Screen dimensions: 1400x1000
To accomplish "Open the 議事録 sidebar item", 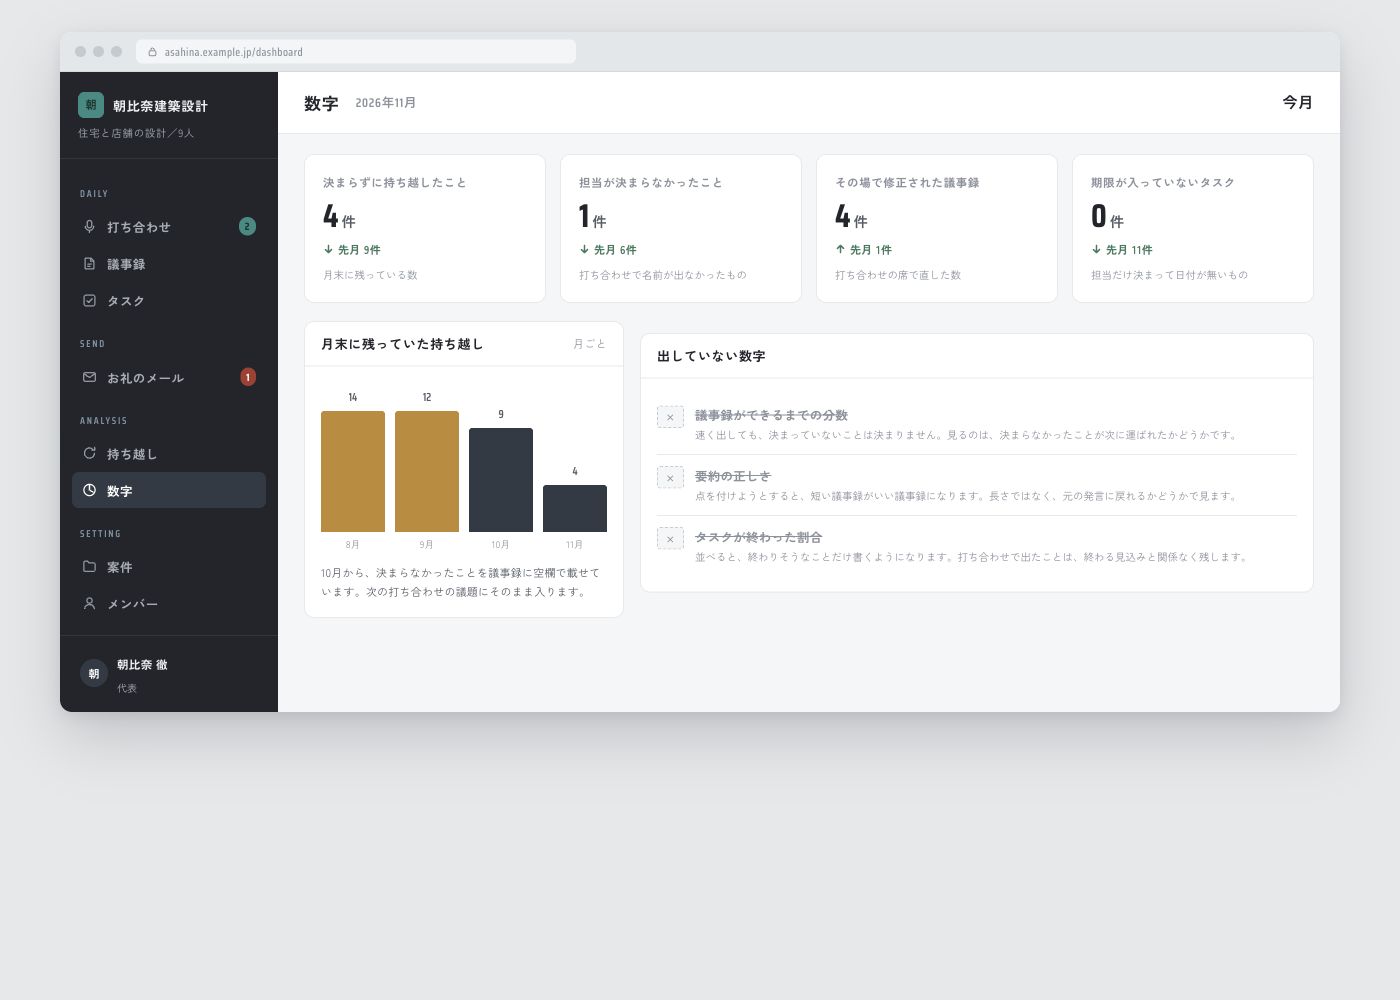I will tap(169, 264).
